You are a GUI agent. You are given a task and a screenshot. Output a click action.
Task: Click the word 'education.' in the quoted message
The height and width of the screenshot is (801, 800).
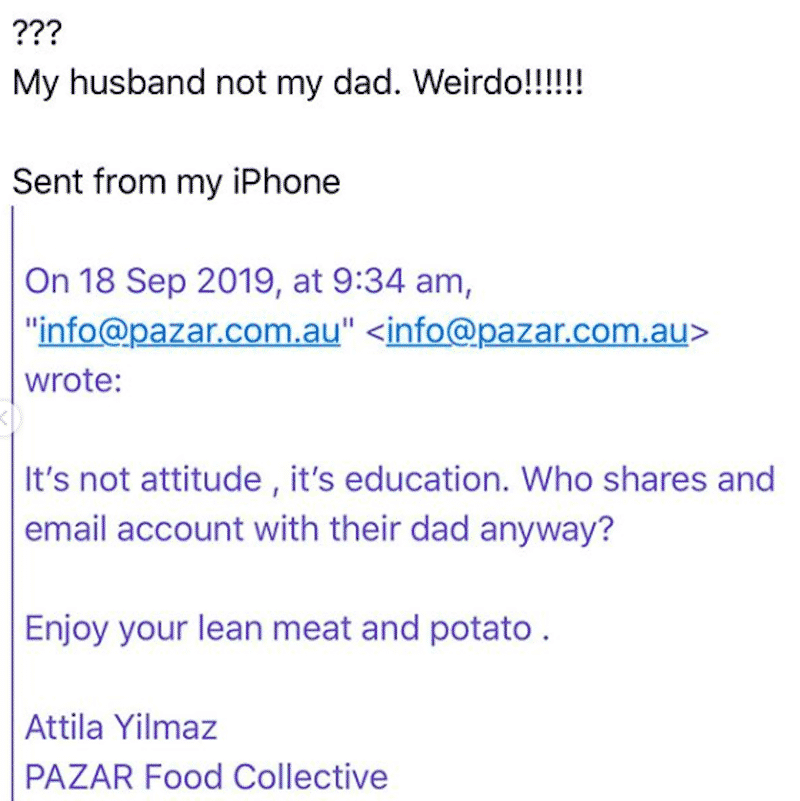point(427,479)
